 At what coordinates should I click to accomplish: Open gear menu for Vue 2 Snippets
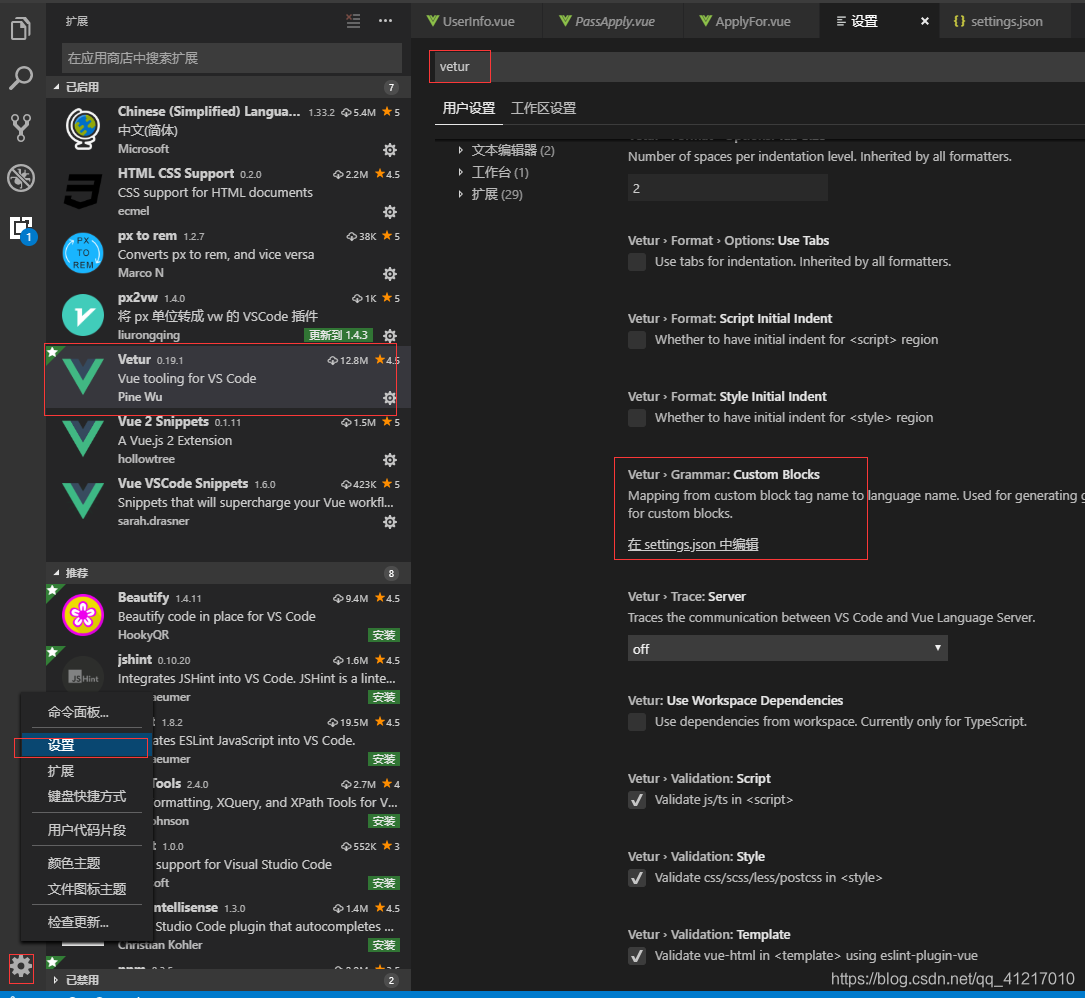pyautogui.click(x=390, y=460)
